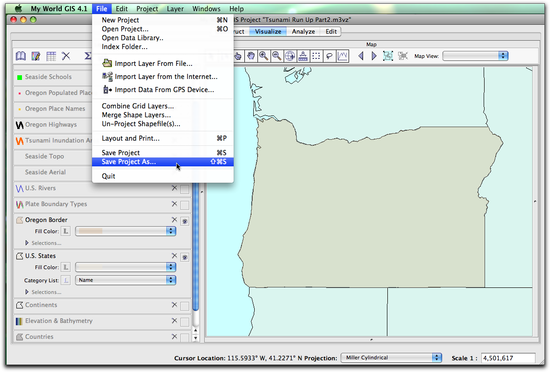The width and height of the screenshot is (550, 372).
Task: Remove the Countries layer X
Action: point(174,337)
